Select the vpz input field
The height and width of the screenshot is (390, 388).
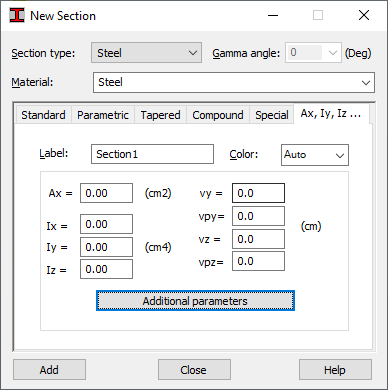[x=258, y=261]
